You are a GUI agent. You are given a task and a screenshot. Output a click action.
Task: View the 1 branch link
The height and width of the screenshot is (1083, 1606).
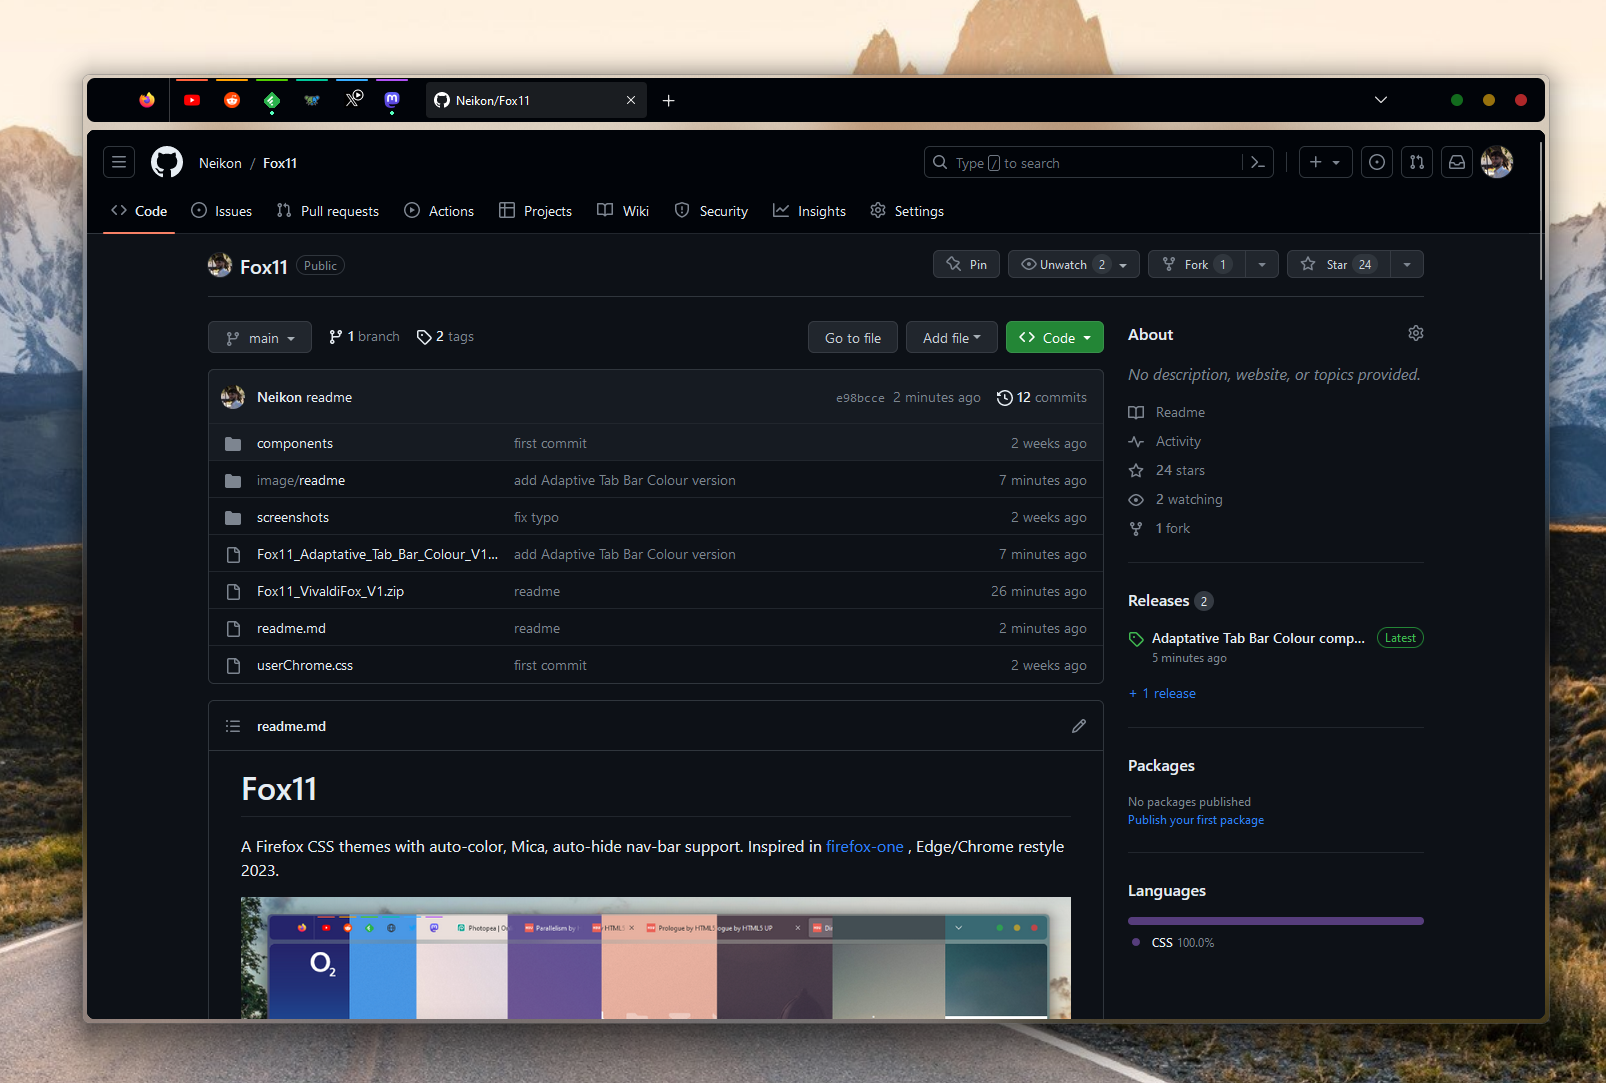(x=364, y=337)
